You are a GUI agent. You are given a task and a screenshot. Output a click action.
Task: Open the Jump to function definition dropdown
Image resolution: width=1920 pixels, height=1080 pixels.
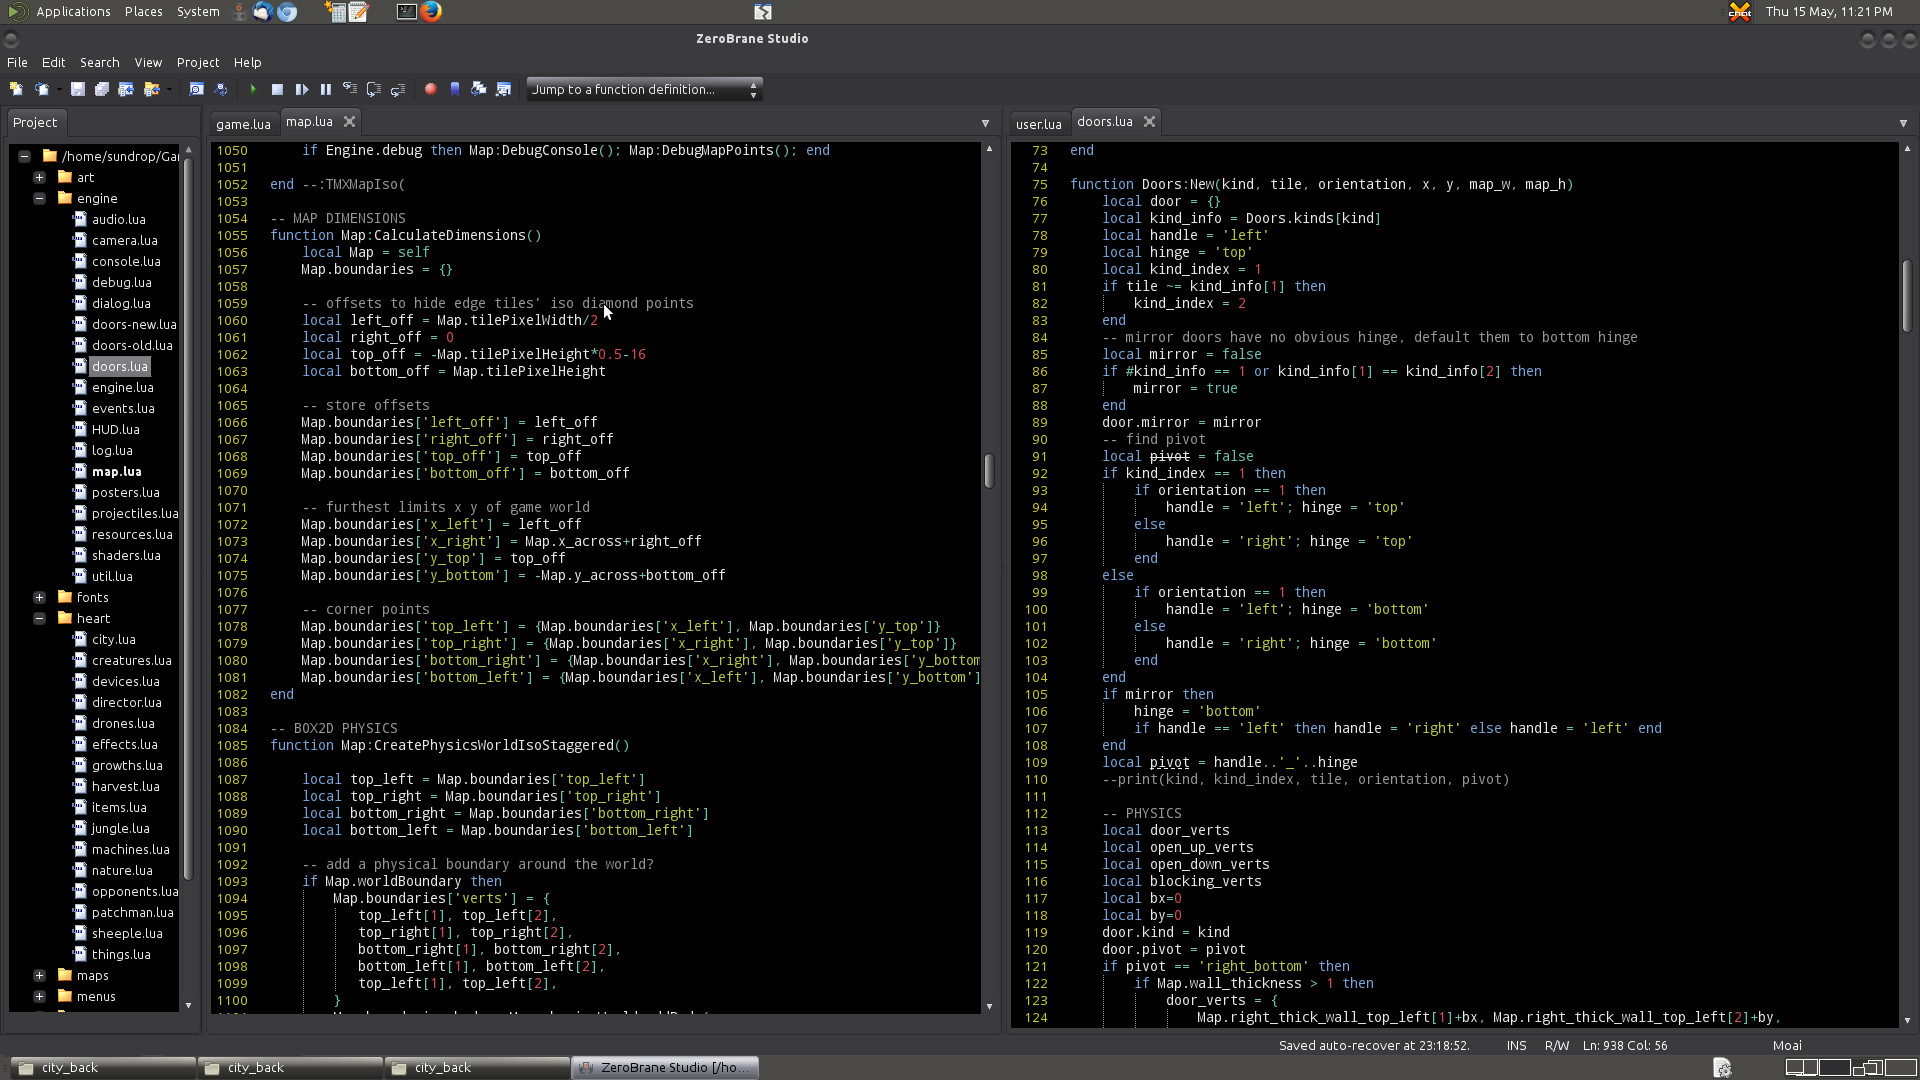click(644, 90)
